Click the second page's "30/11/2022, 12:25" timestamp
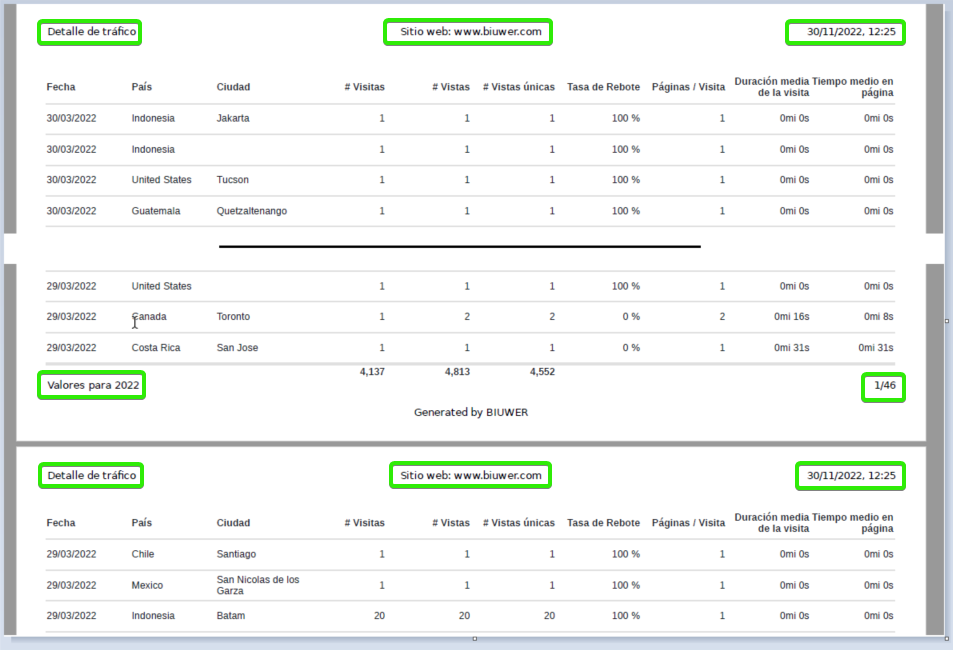The width and height of the screenshot is (953, 650). pos(850,476)
